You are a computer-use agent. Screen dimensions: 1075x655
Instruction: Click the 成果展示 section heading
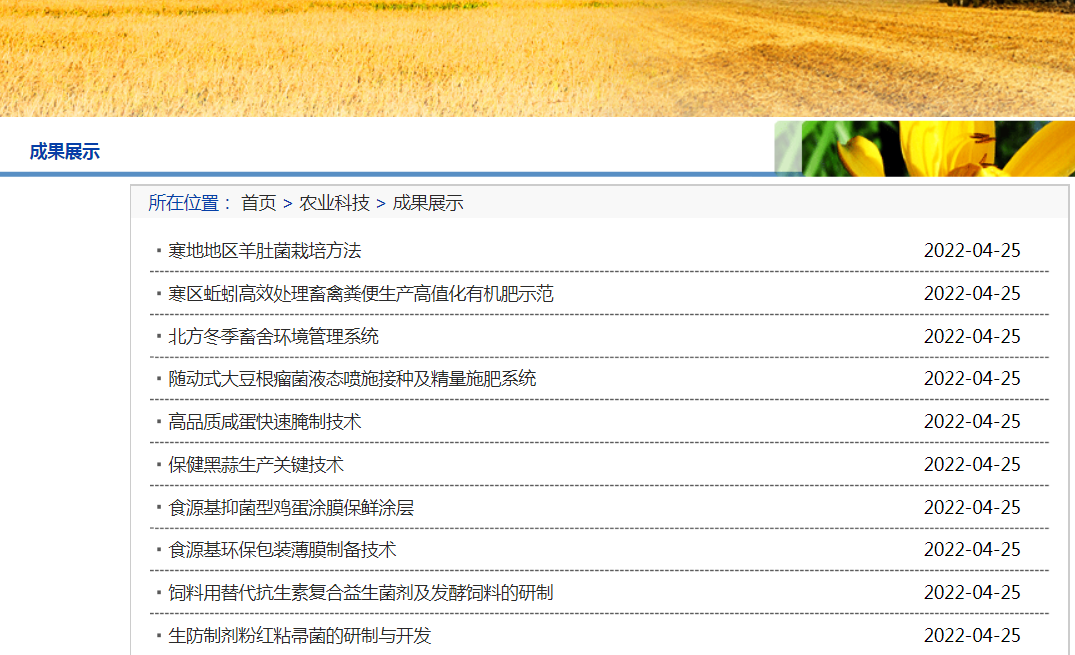[x=64, y=152]
